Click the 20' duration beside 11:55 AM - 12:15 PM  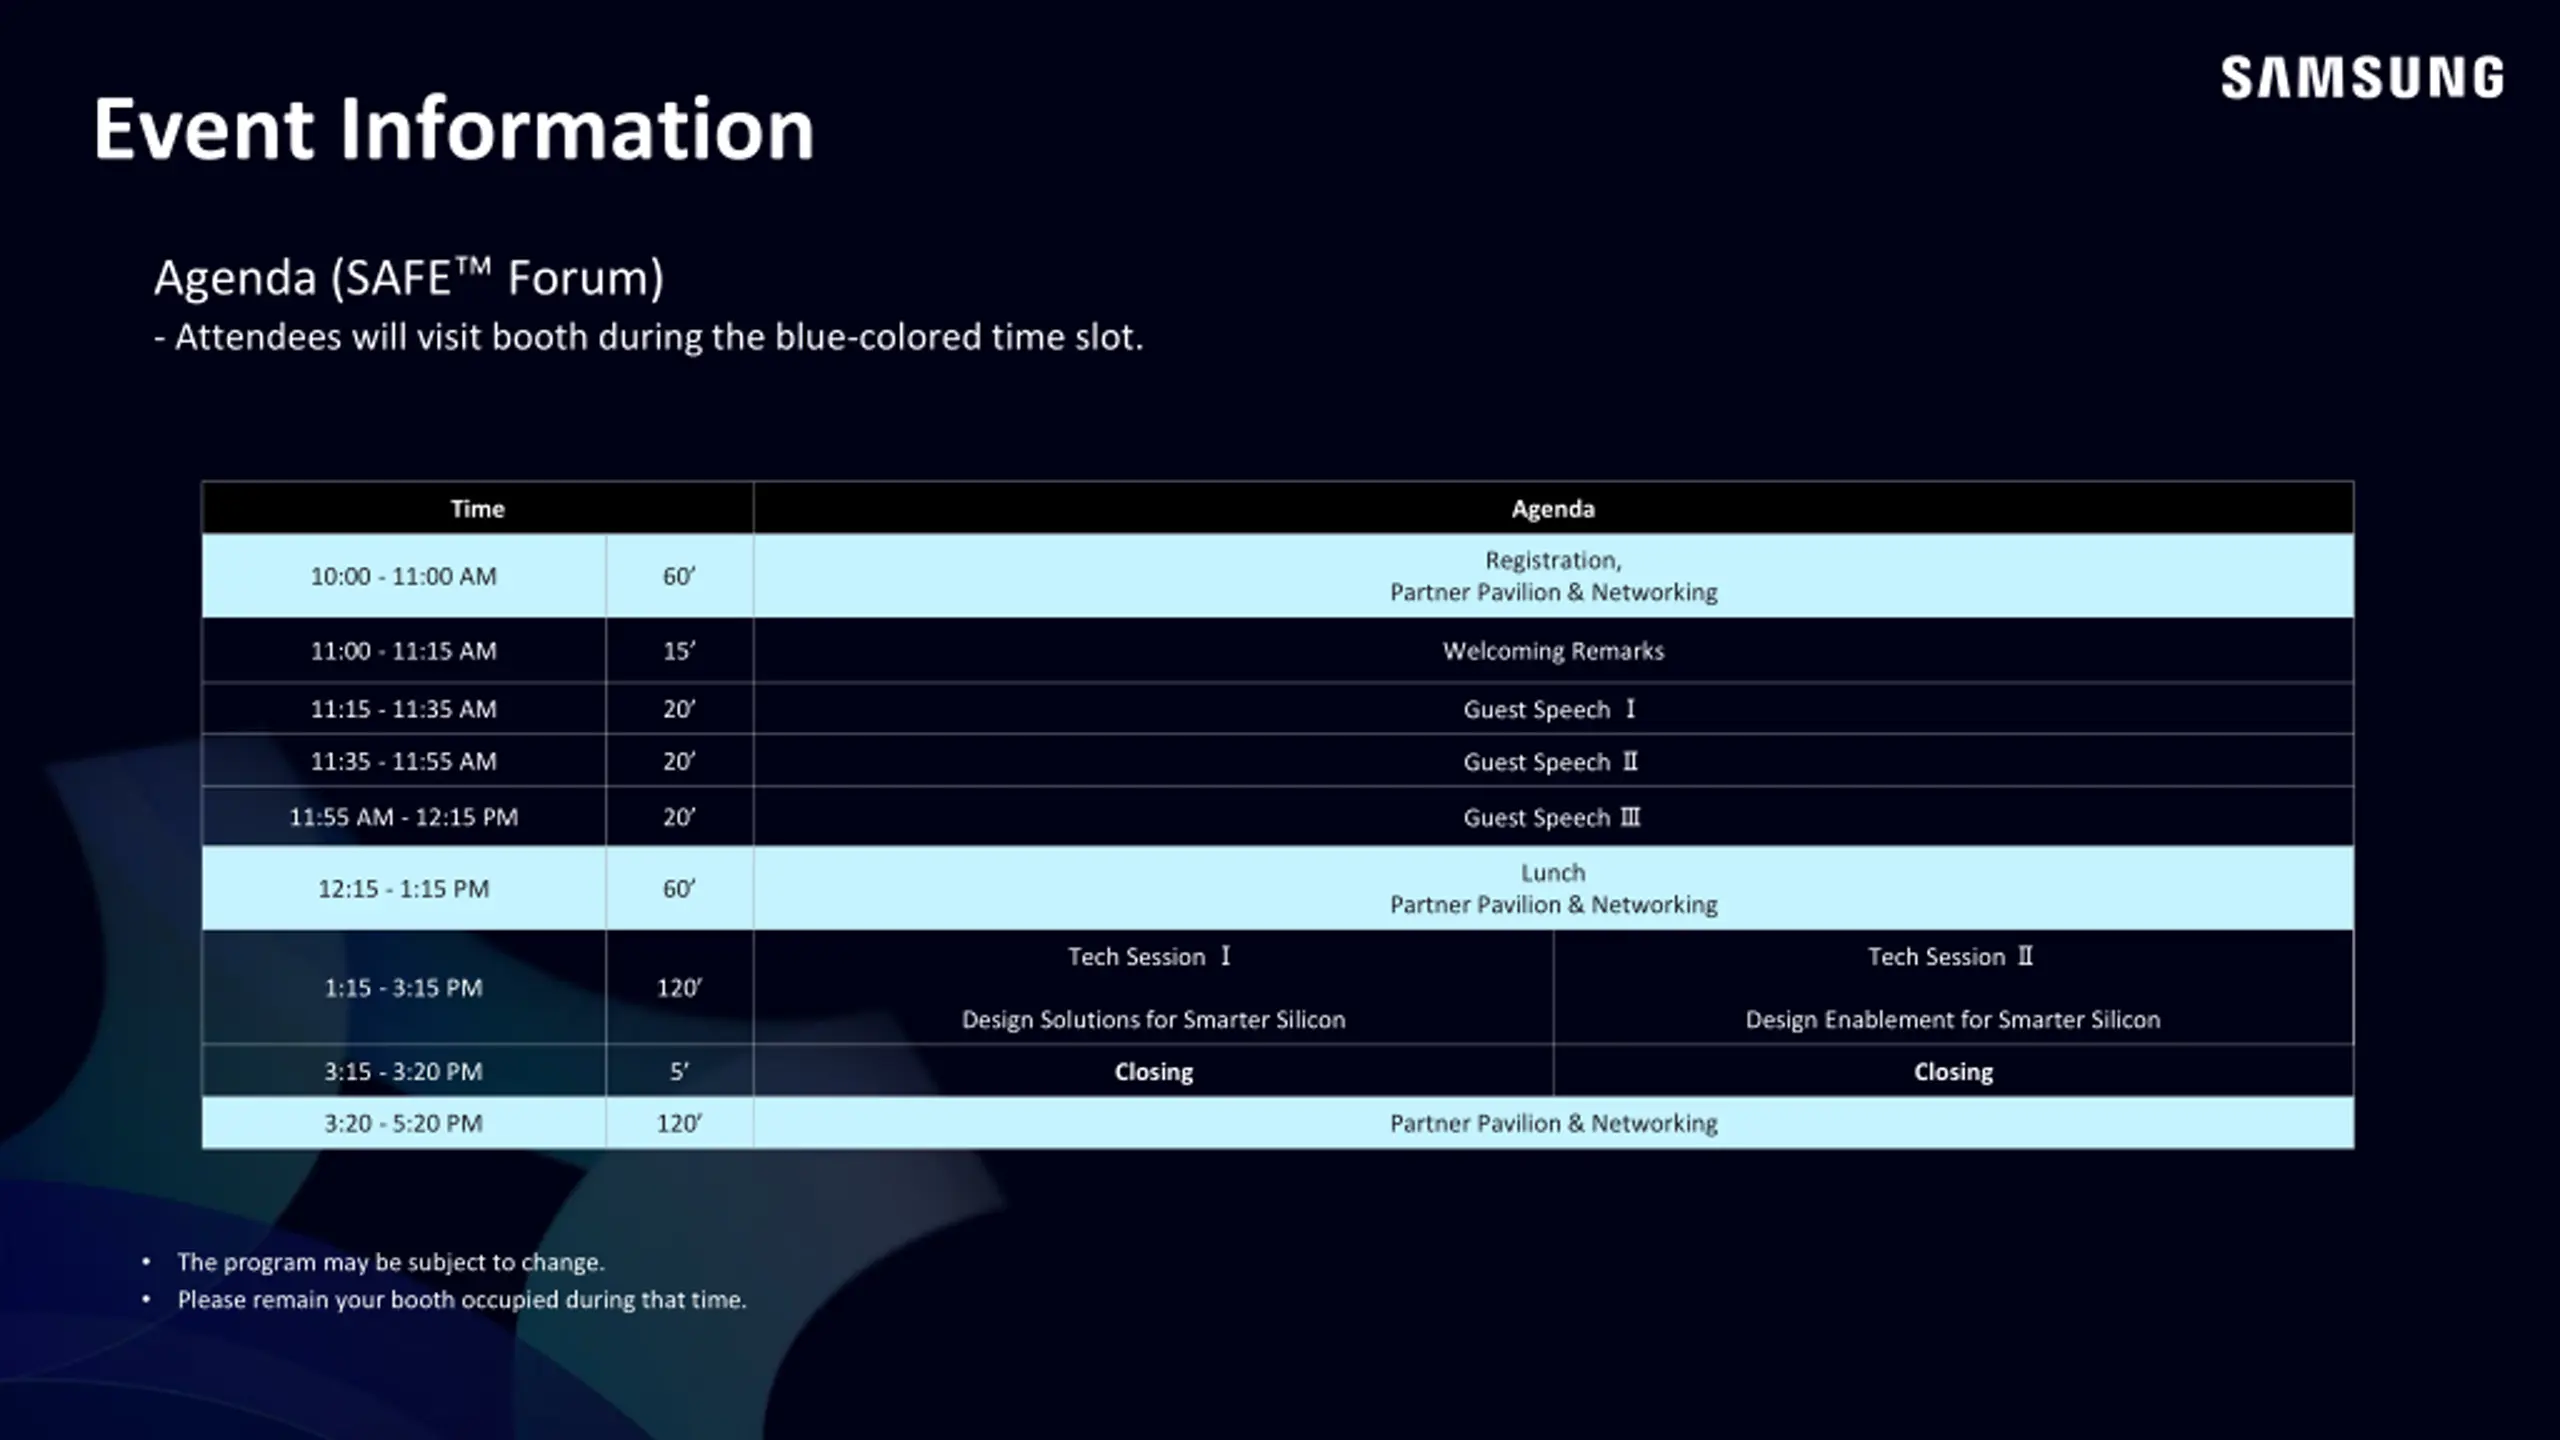[x=679, y=817]
